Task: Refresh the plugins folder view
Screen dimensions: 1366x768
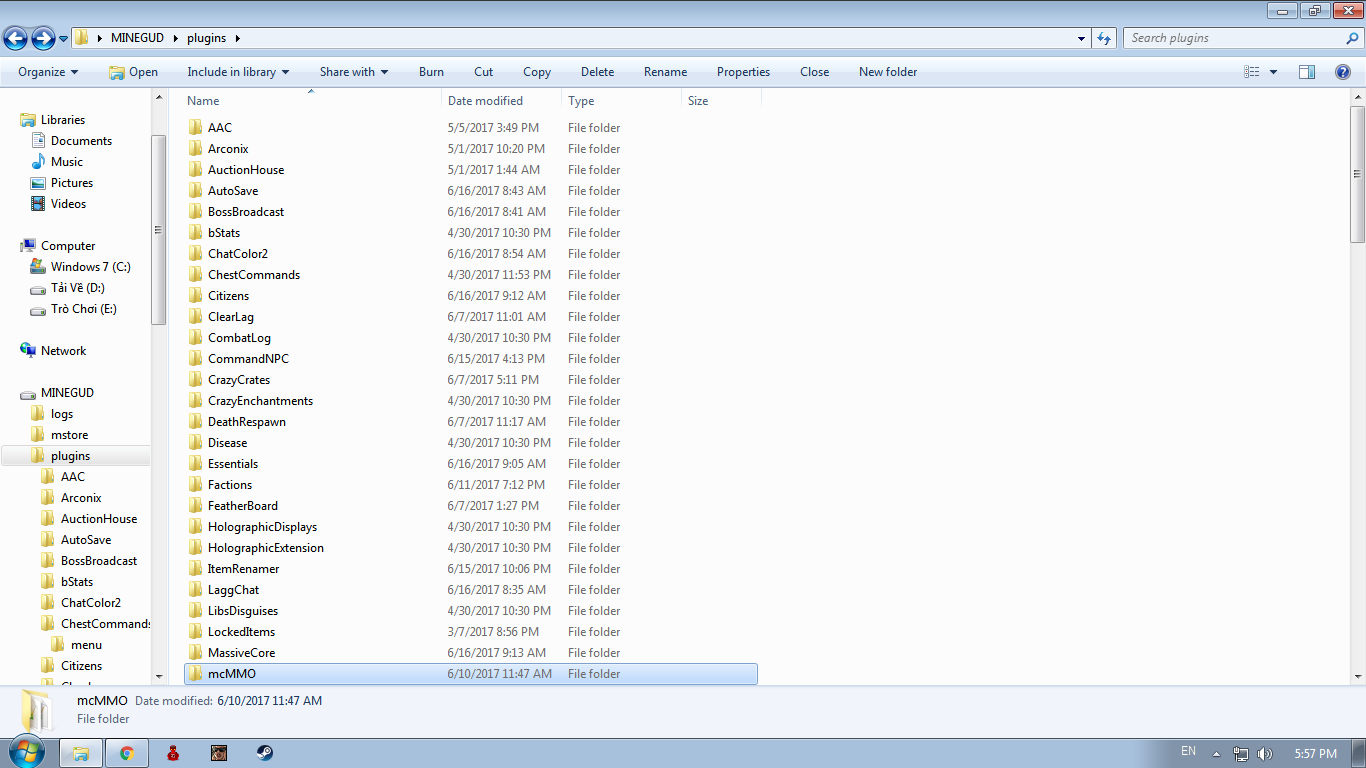Action: pos(1104,39)
